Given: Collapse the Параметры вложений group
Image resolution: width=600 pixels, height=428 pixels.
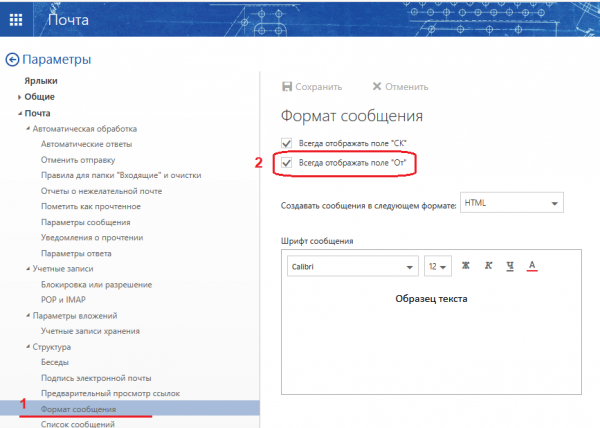Looking at the screenshot, I should 28,316.
